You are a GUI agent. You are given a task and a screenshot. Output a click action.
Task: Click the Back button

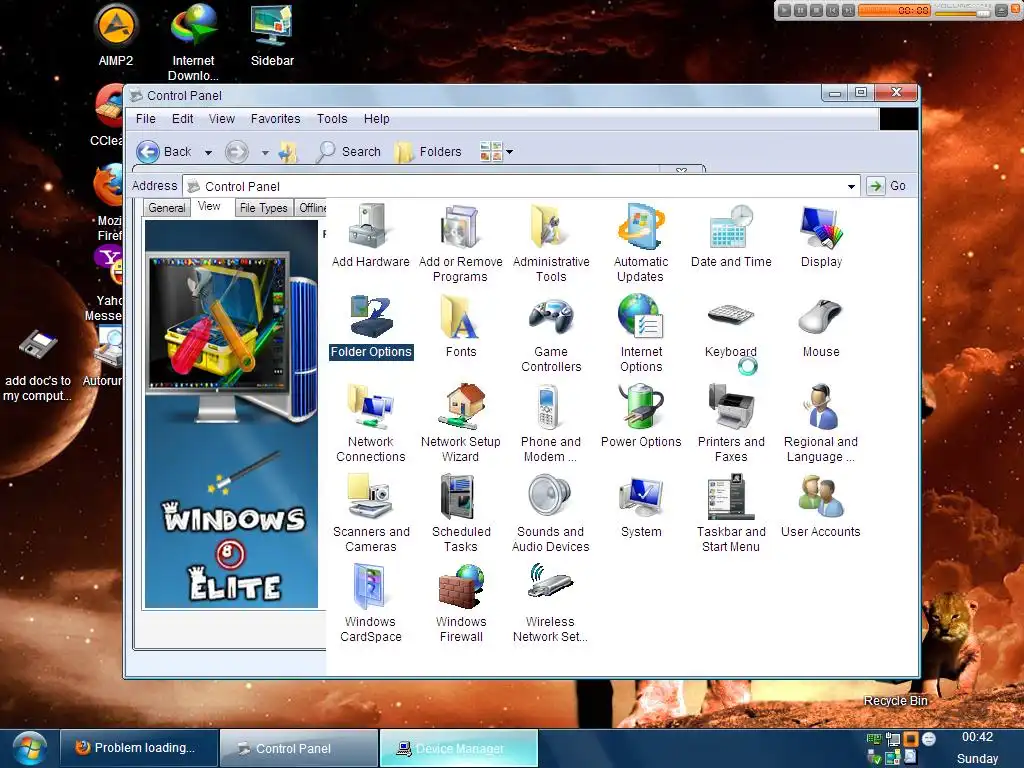(165, 152)
